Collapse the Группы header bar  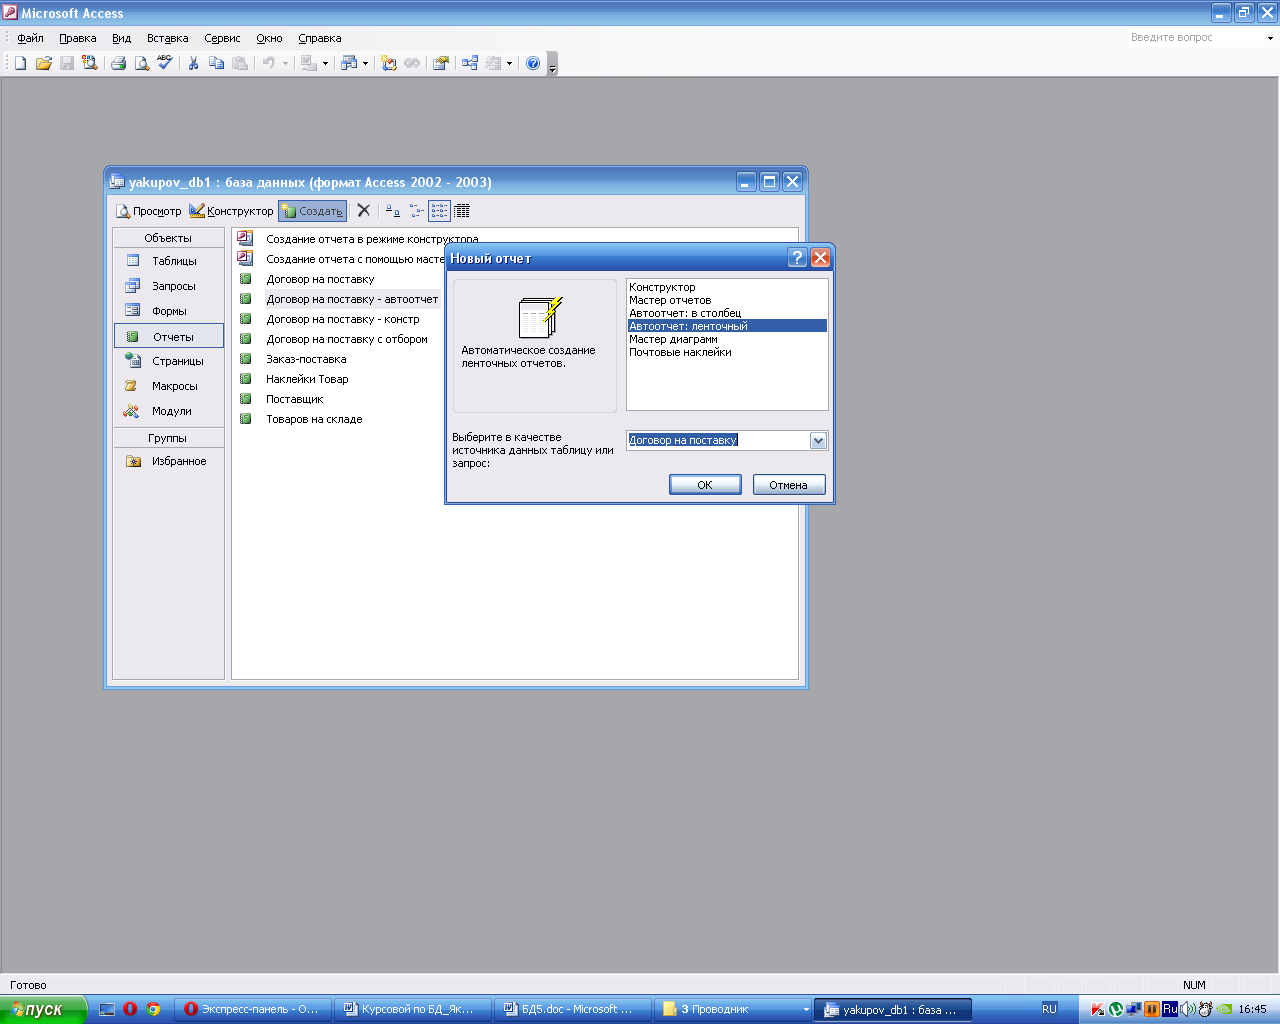(x=168, y=438)
